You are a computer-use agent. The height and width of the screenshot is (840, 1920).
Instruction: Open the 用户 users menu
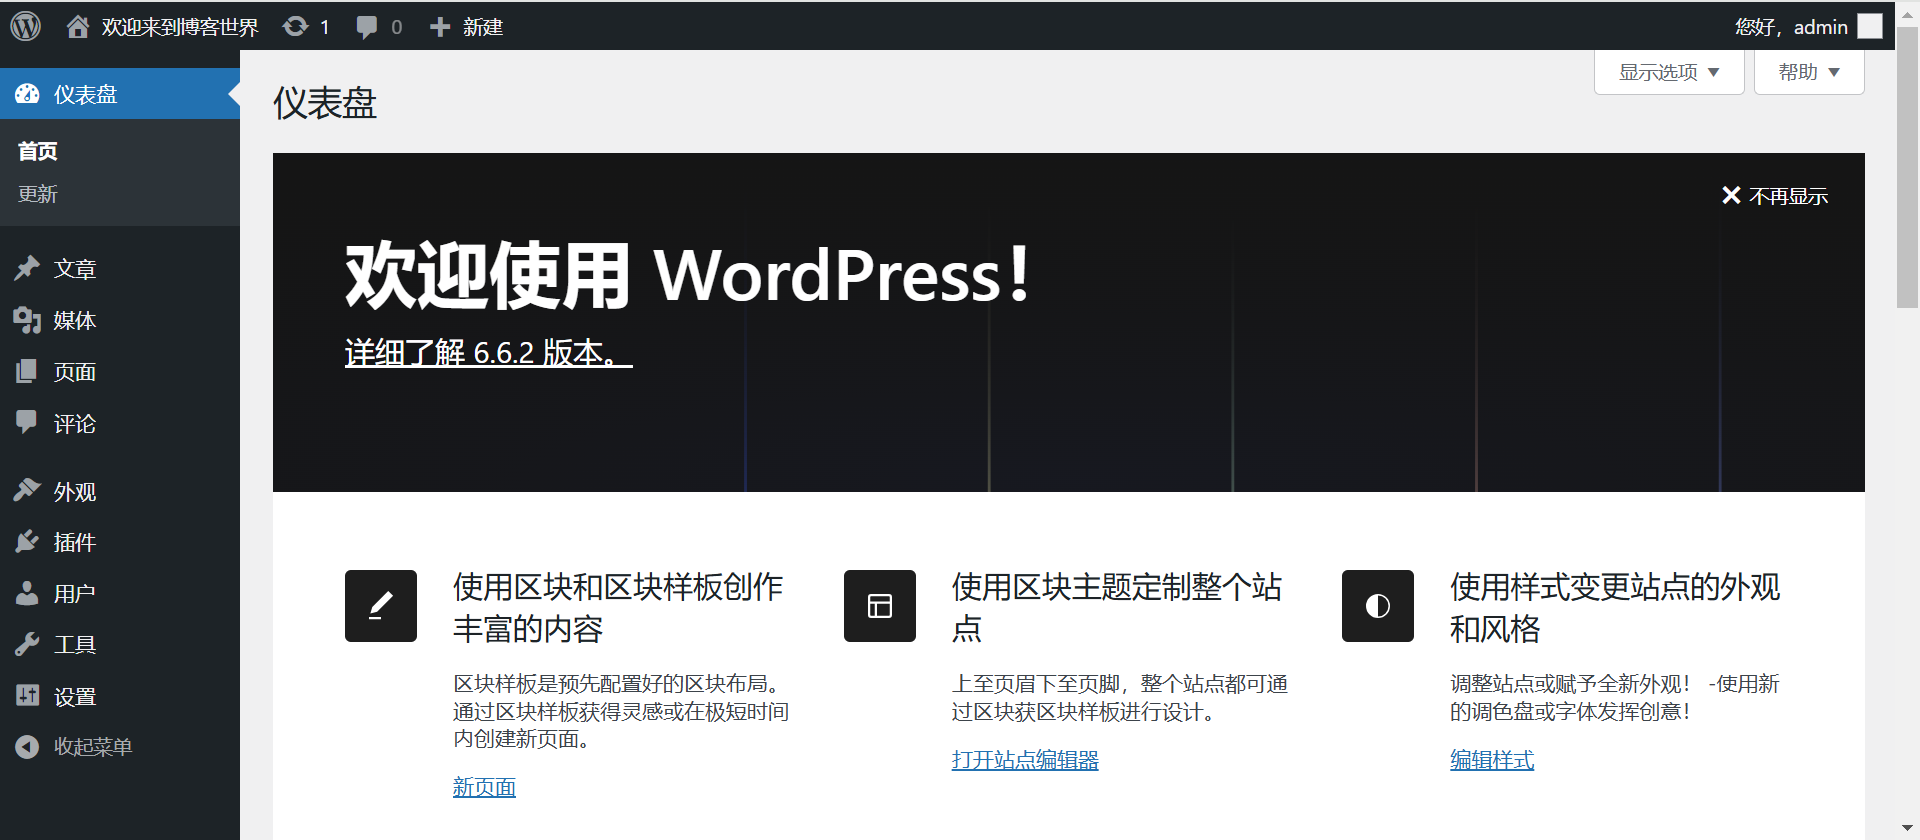tap(75, 594)
